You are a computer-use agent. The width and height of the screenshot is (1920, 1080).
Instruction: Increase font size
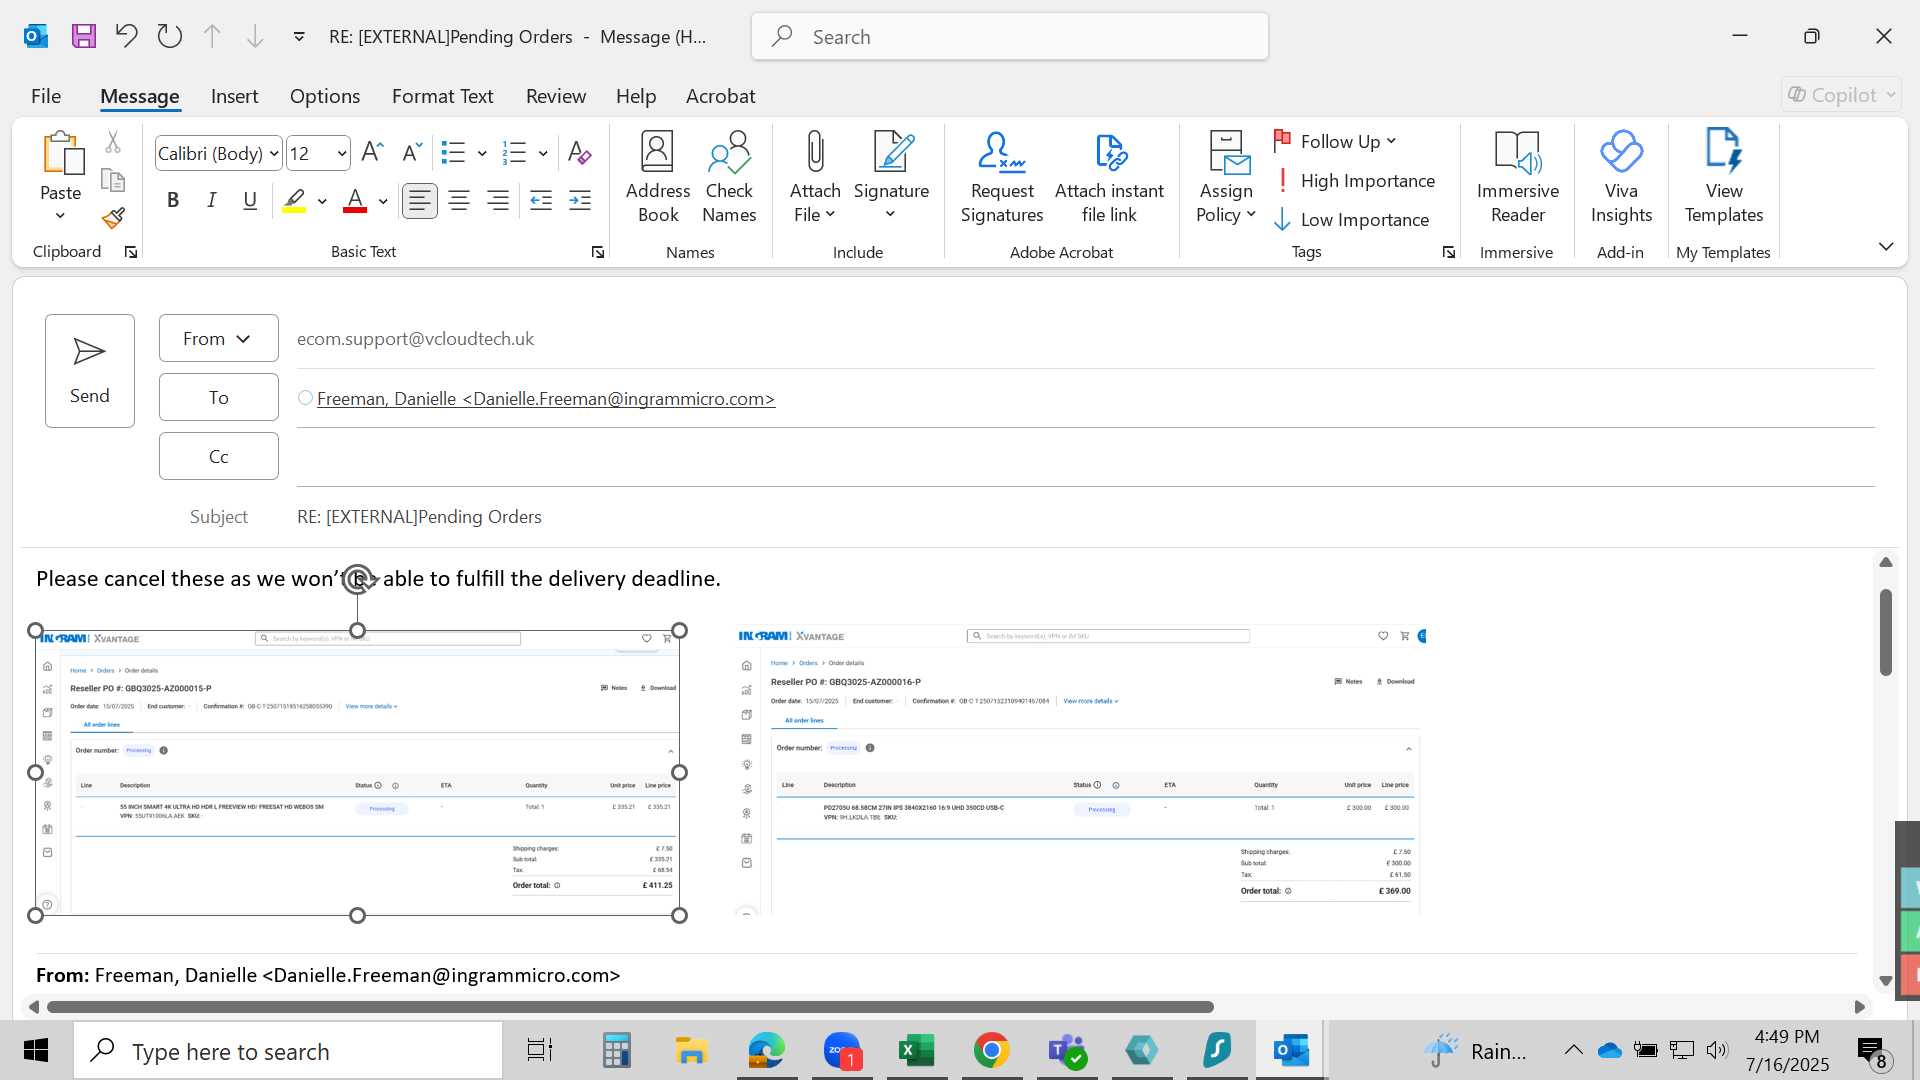point(372,153)
